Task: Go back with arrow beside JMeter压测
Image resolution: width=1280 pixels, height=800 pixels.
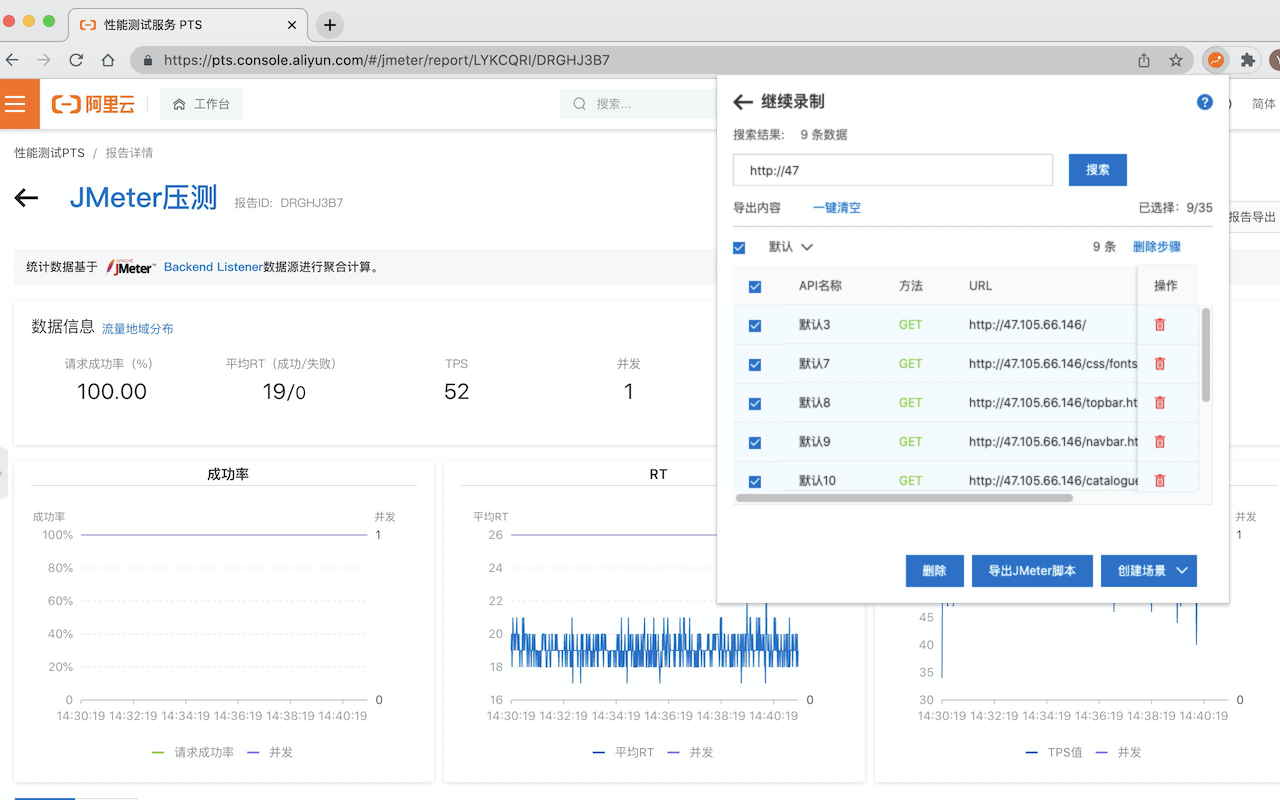Action: [x=26, y=198]
